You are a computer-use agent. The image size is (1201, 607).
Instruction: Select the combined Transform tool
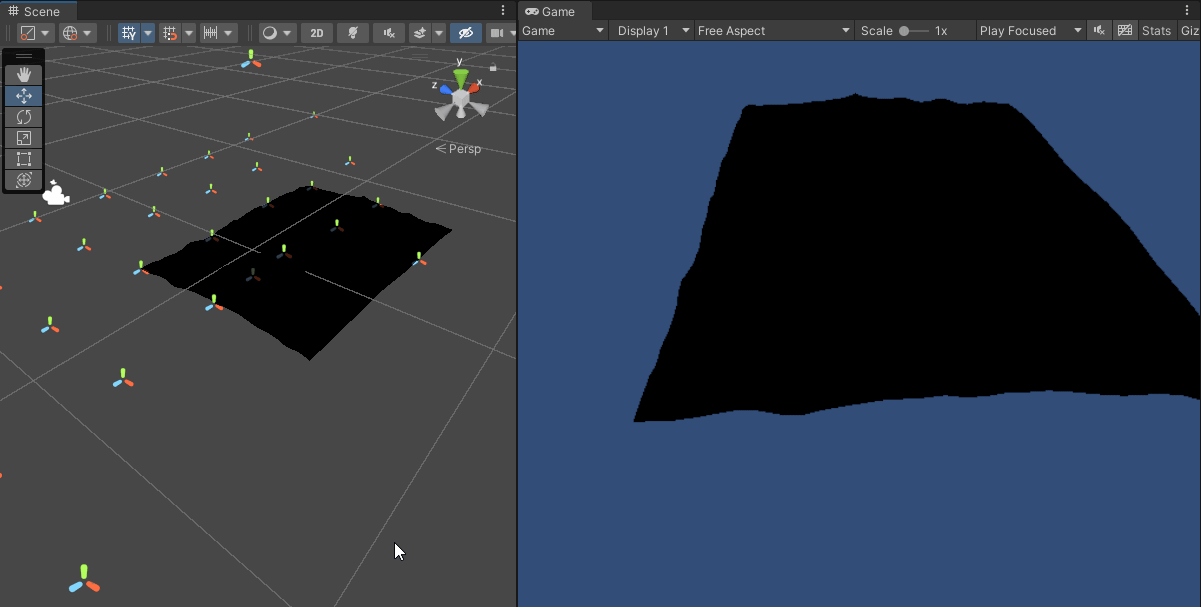pos(23,180)
